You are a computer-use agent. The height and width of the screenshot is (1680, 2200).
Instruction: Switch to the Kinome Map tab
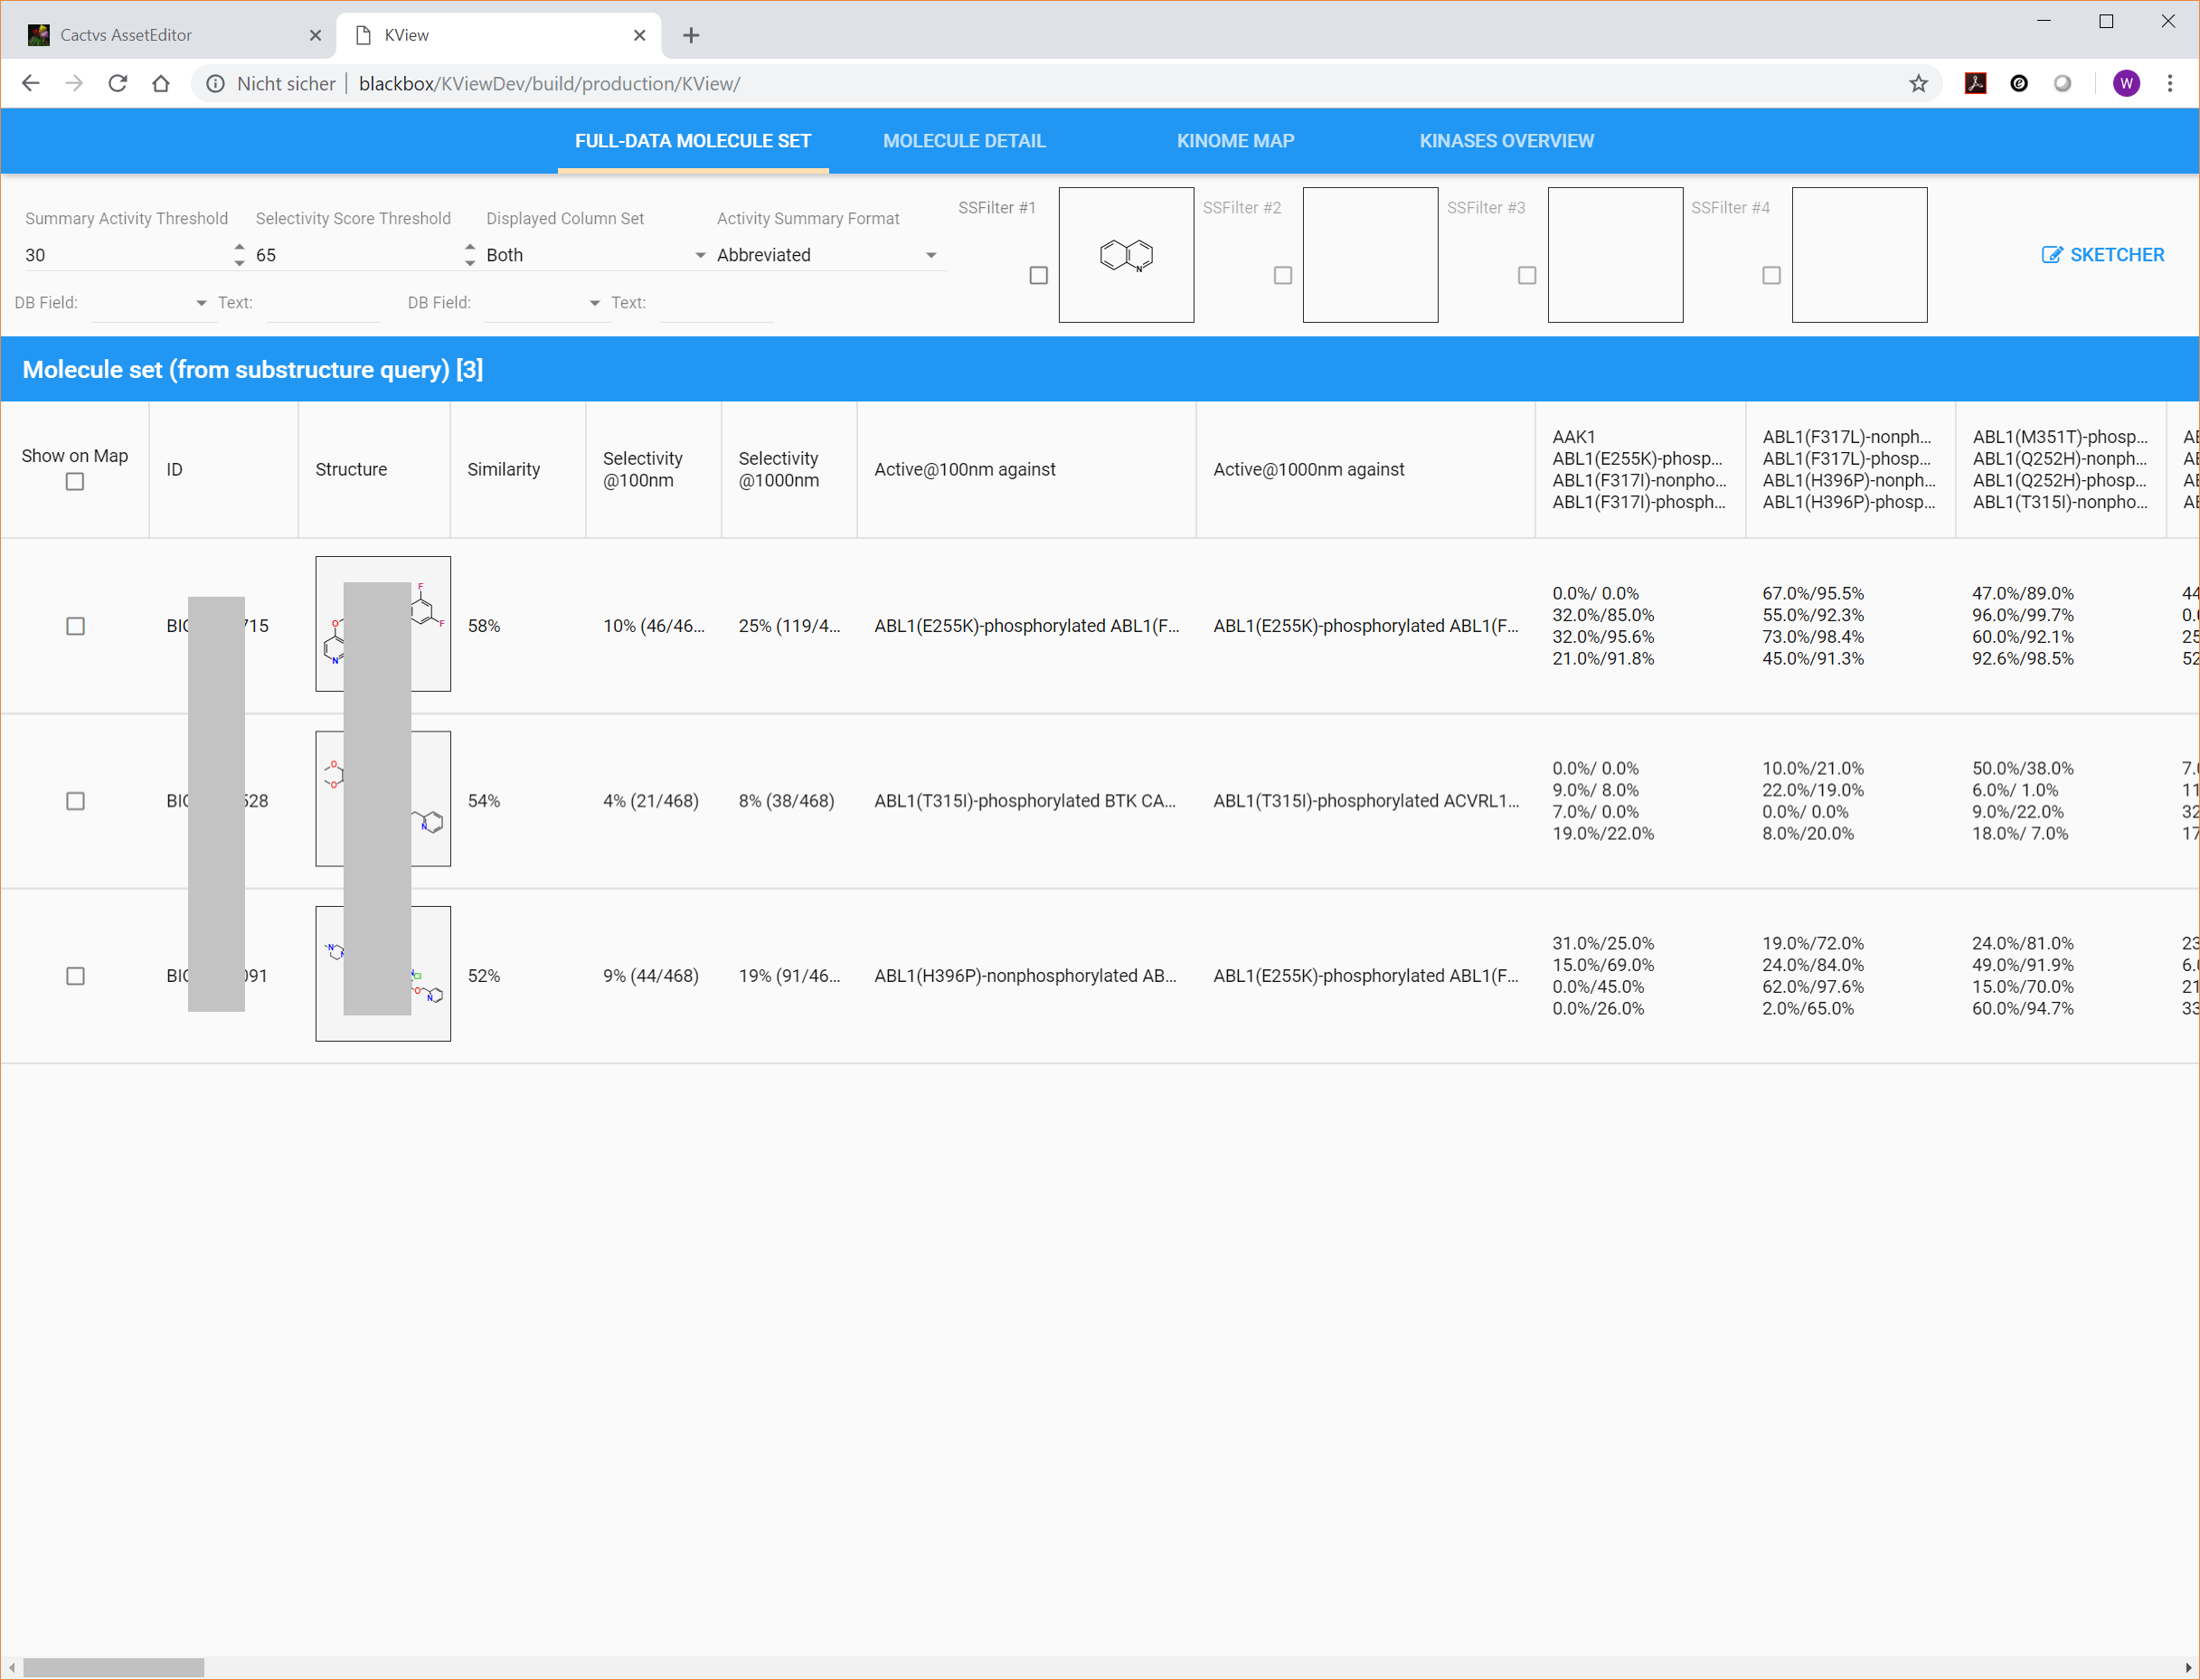1235,141
